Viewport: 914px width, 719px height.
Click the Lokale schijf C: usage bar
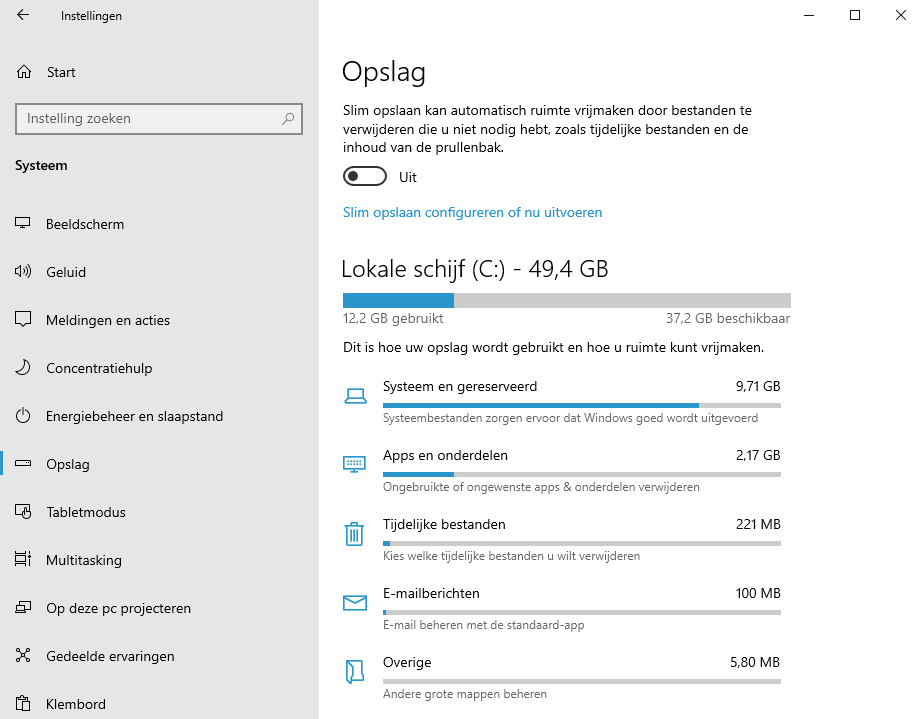(566, 300)
